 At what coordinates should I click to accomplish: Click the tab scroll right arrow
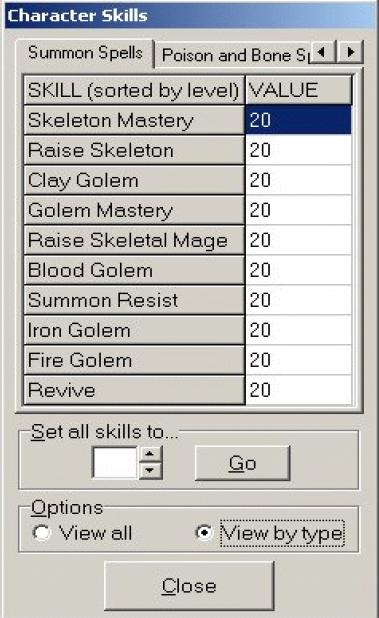(x=349, y=52)
